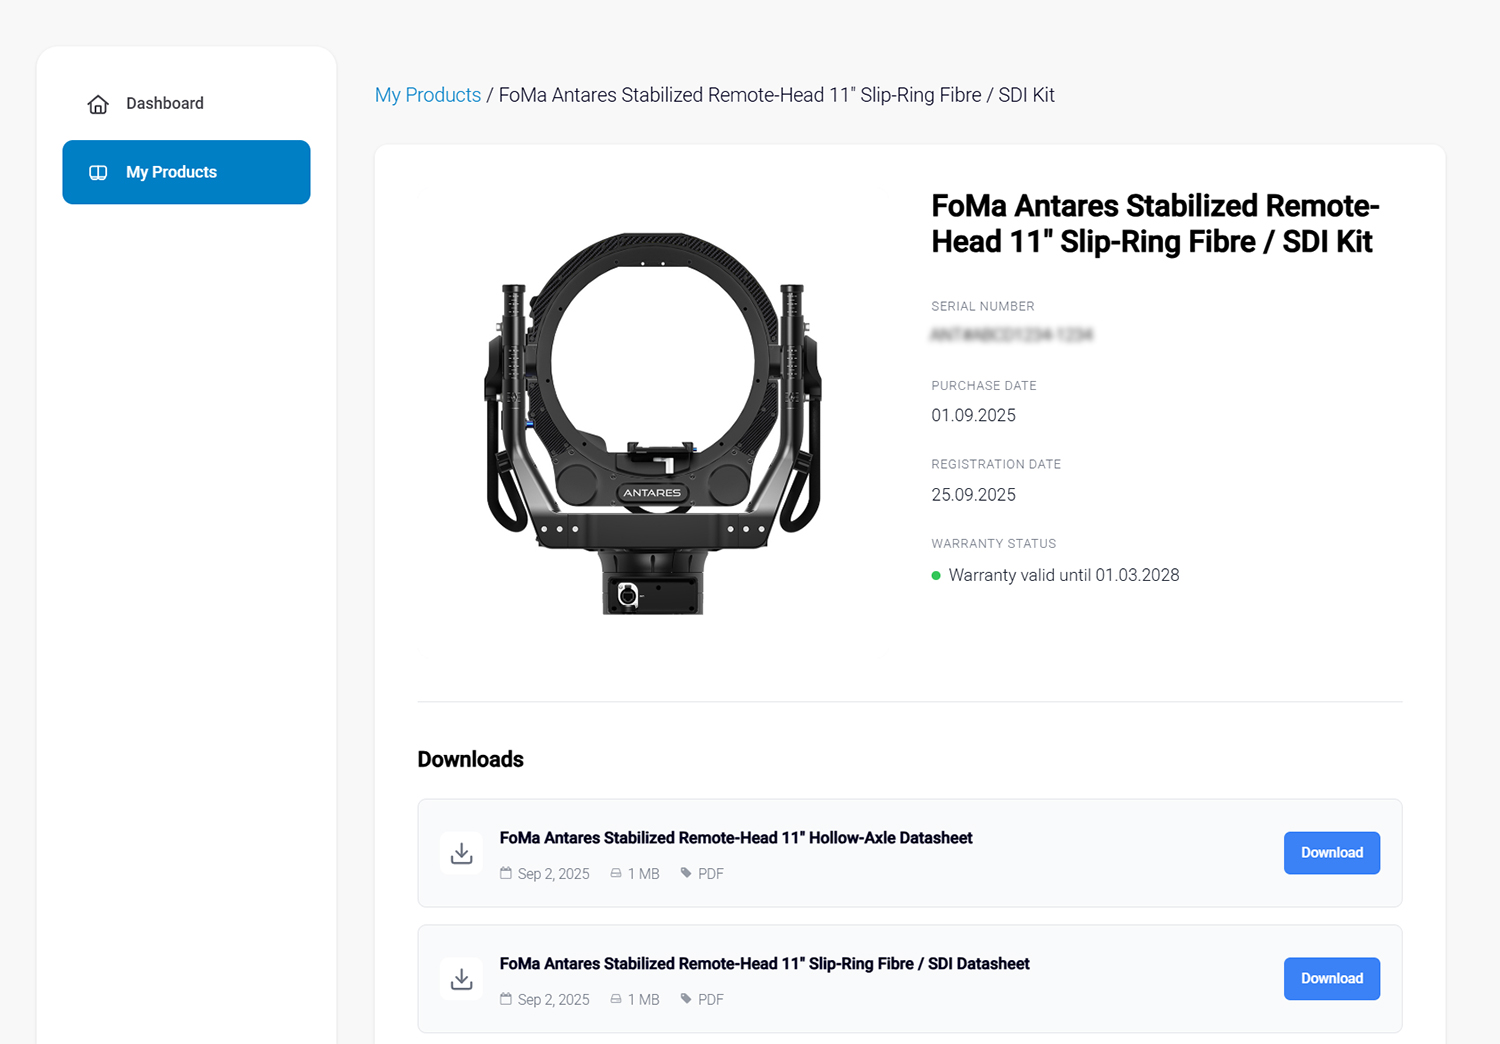The height and width of the screenshot is (1044, 1500).
Task: Click the green warranty status dot
Action: [x=936, y=576]
